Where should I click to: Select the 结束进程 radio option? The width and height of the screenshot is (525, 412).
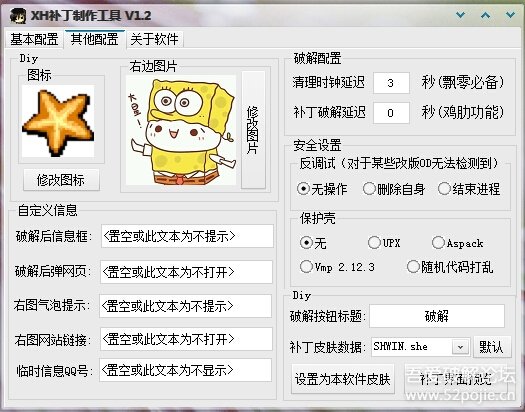tap(469, 189)
